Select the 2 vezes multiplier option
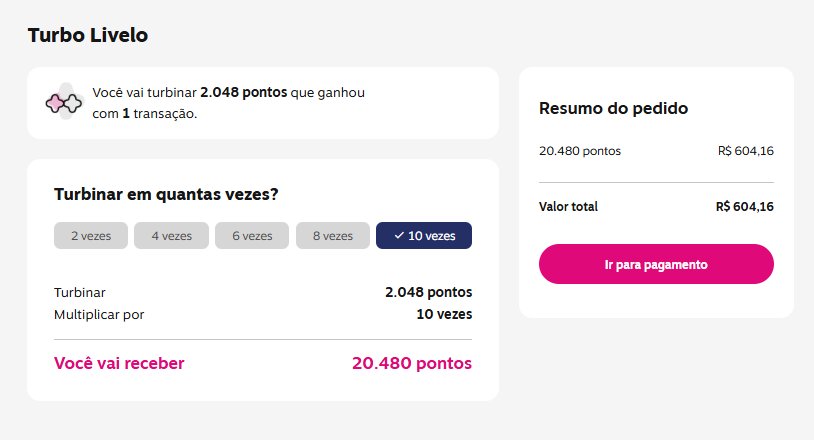The image size is (814, 440). (91, 236)
